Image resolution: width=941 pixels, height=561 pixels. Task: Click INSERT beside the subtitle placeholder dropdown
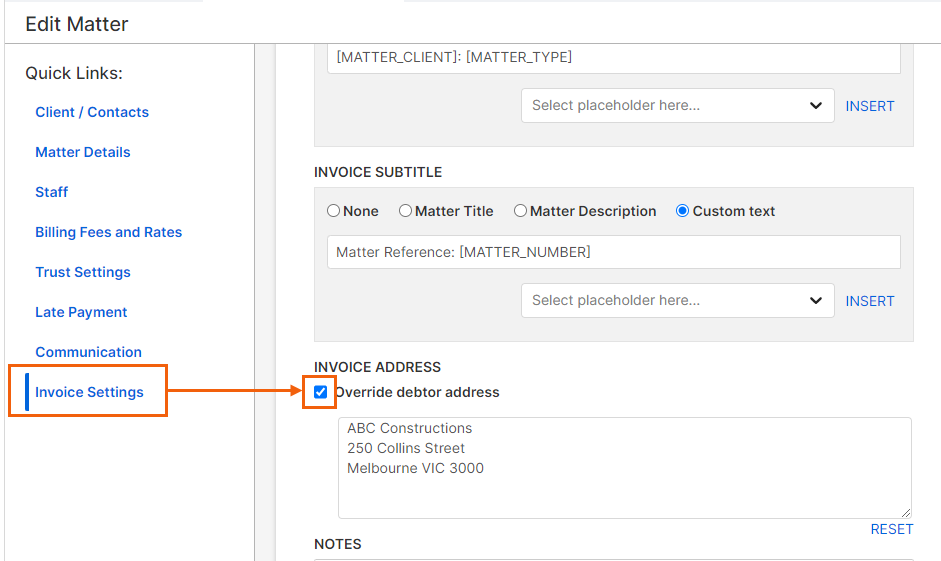coord(870,301)
